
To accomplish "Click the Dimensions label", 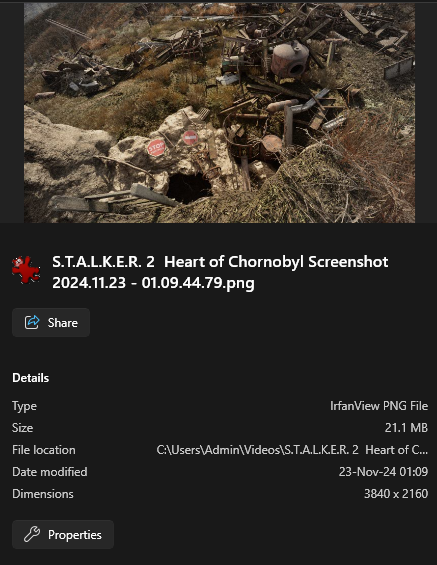I will tap(43, 494).
